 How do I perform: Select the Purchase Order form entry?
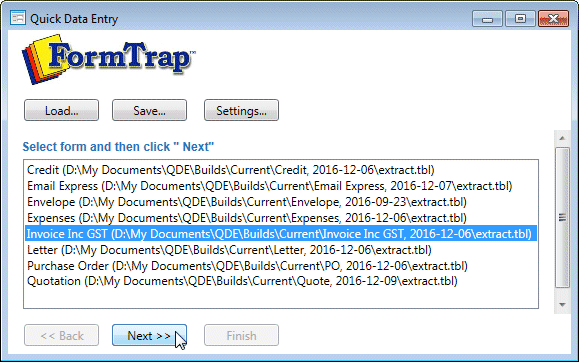click(x=281, y=266)
